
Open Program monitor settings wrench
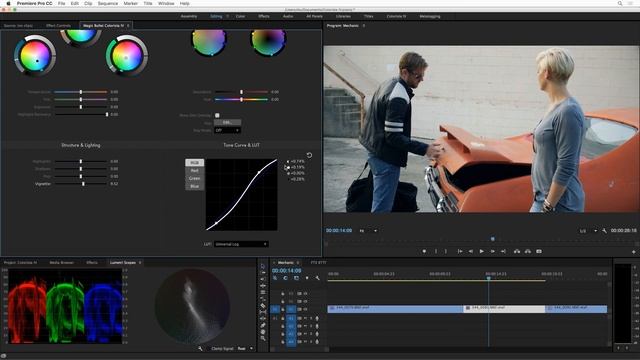(x=604, y=231)
